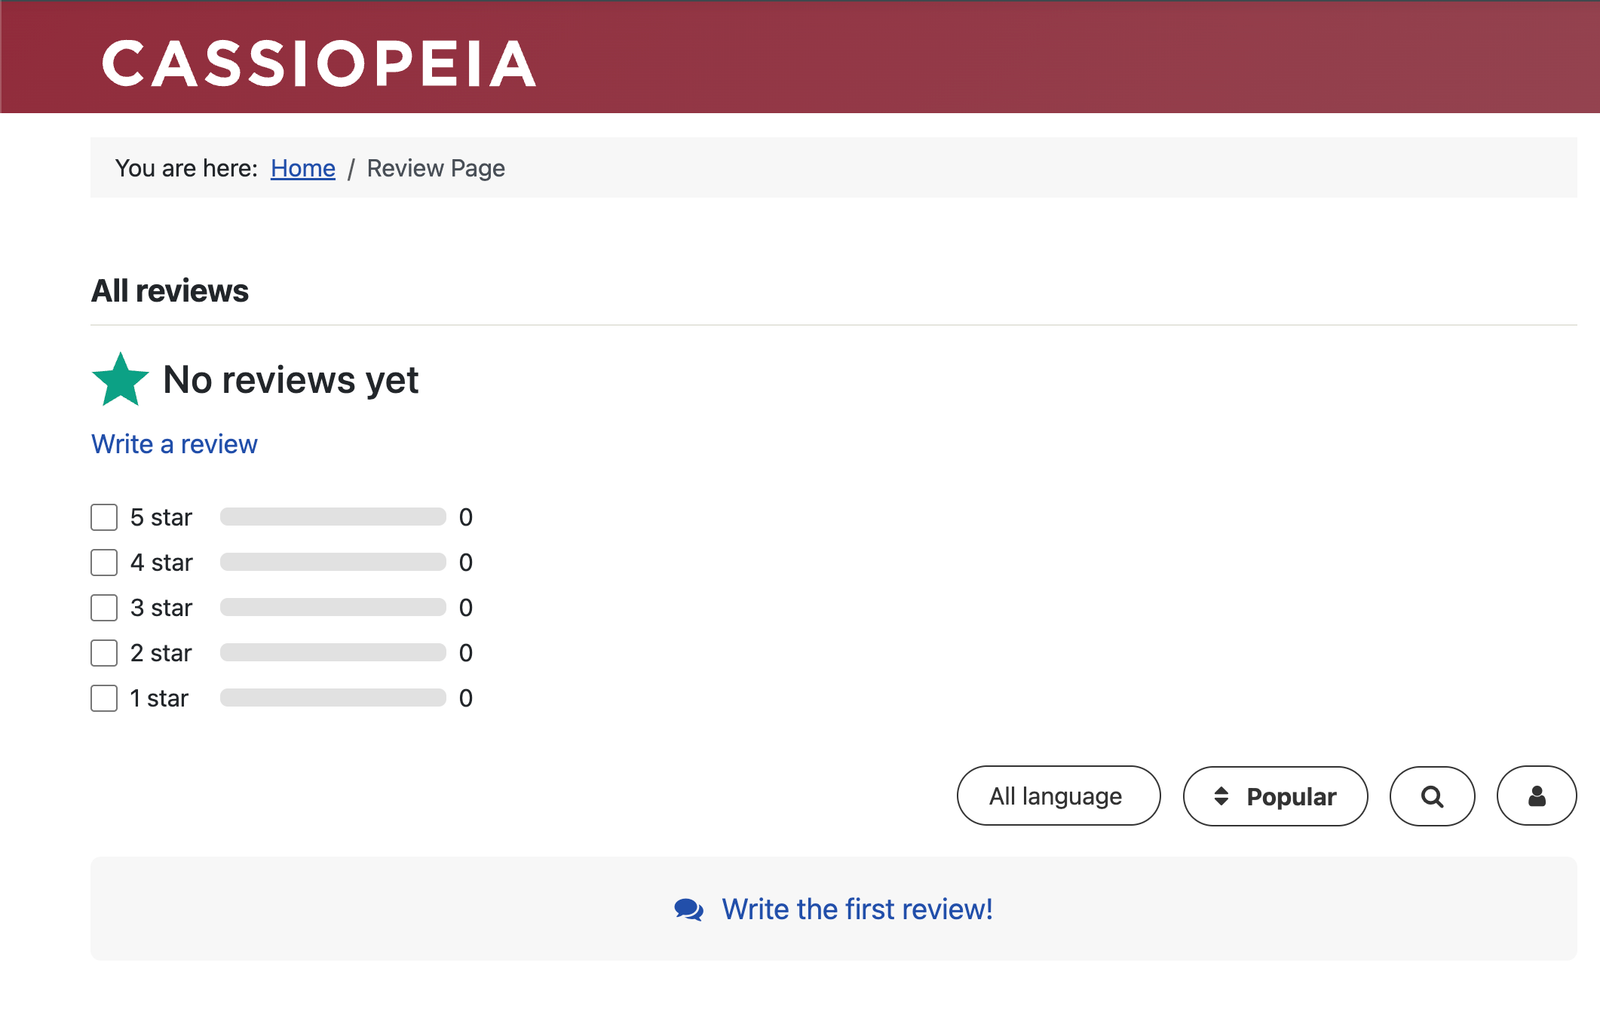The image size is (1600, 1015).
Task: Click the sort arrows icon beside Popular
Action: [1221, 796]
